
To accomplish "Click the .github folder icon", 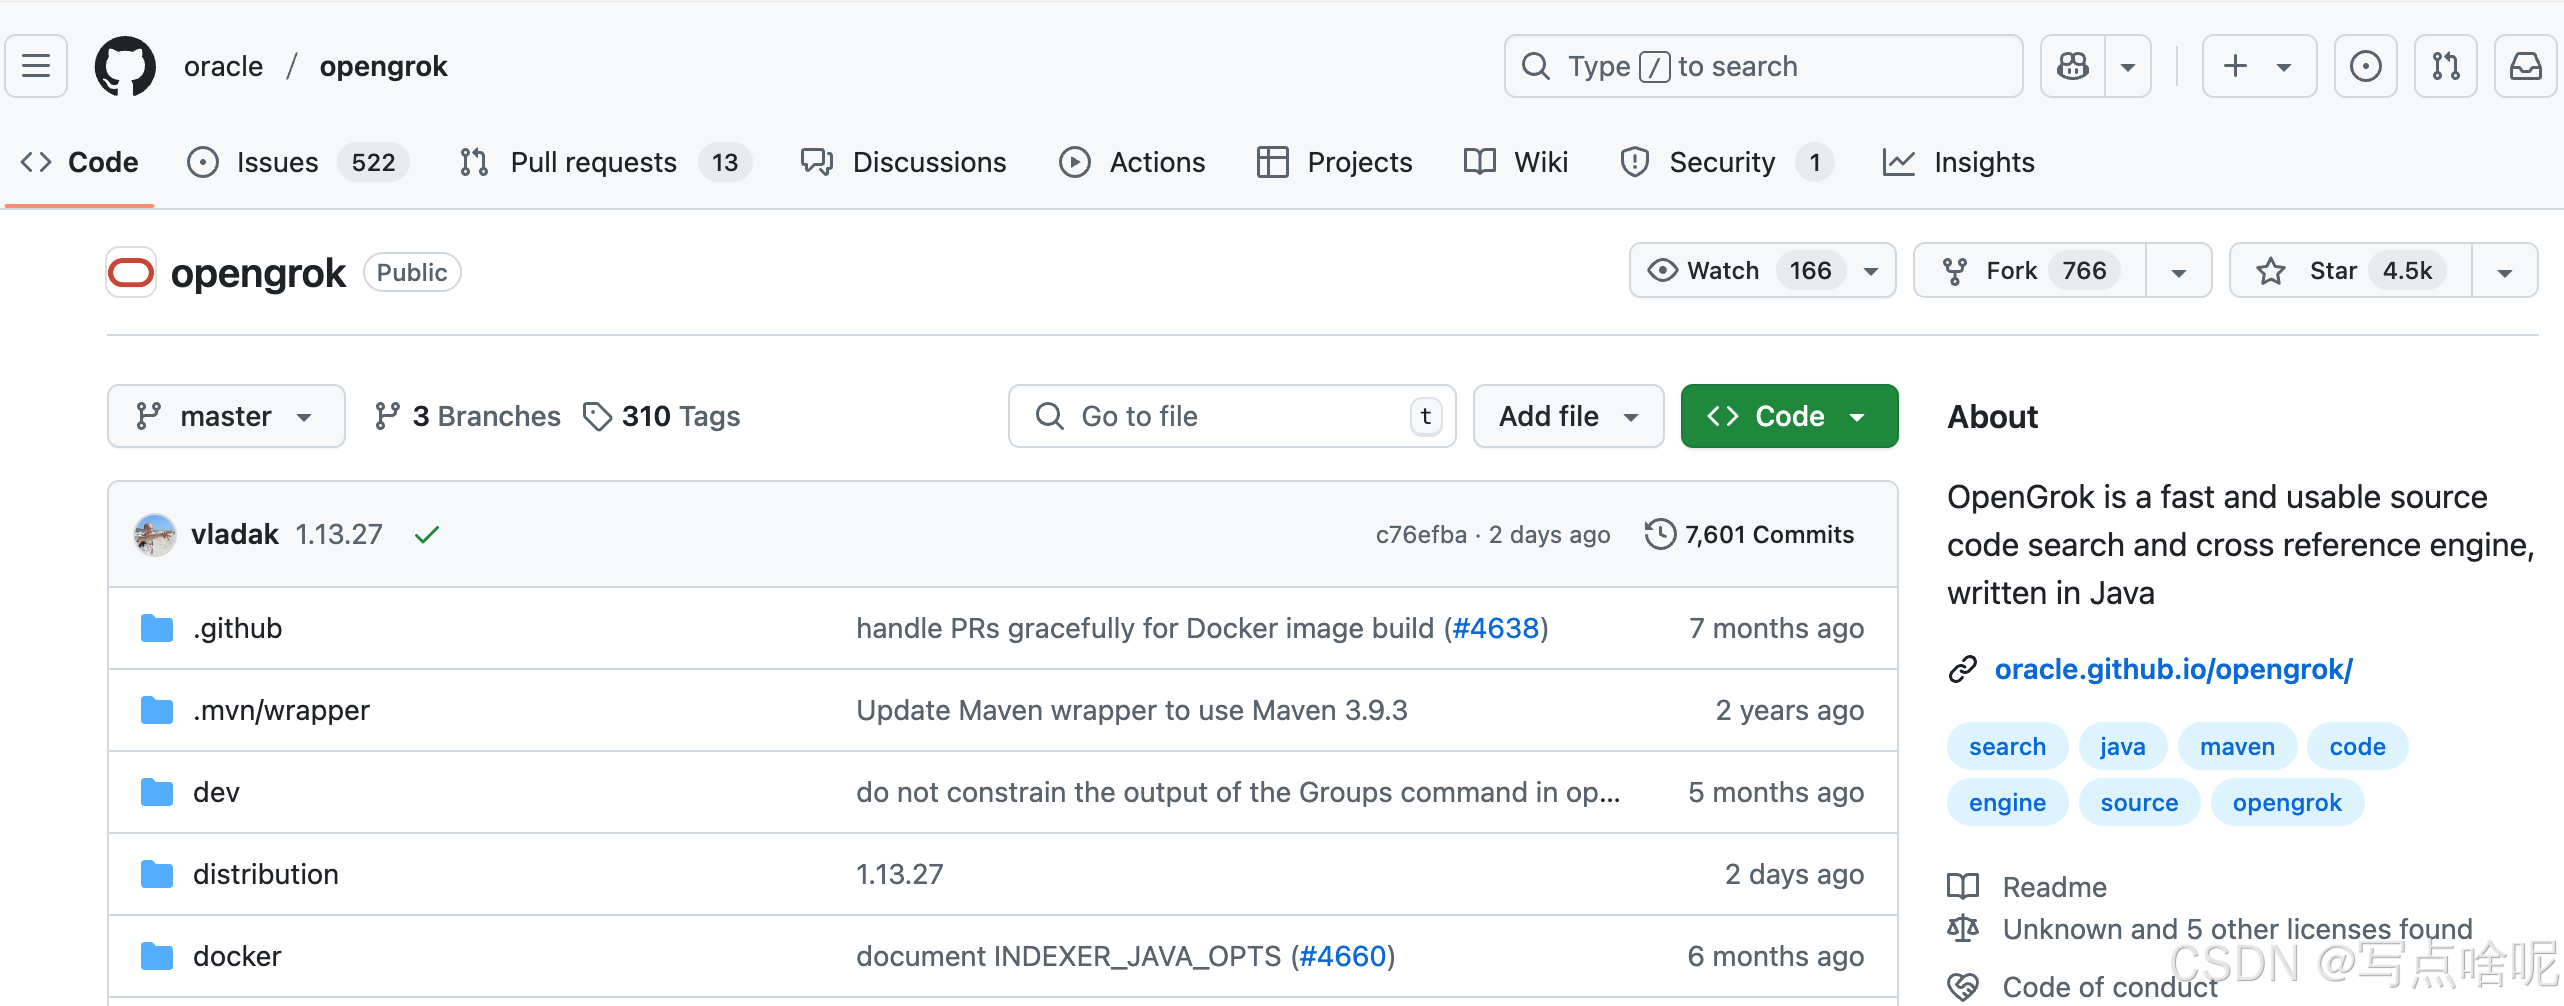I will 157,628.
